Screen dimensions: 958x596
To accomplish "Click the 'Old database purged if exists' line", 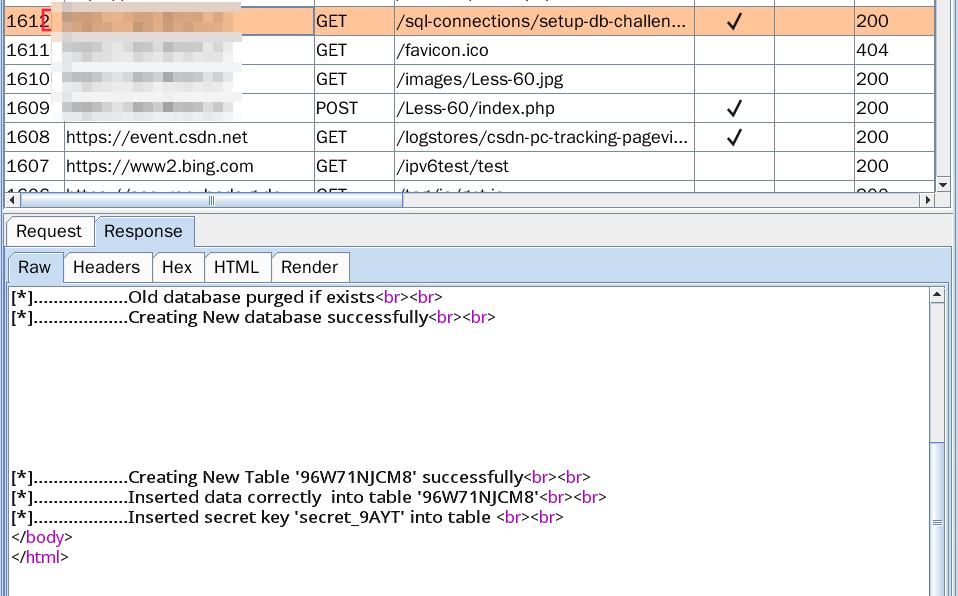I will [x=227, y=297].
